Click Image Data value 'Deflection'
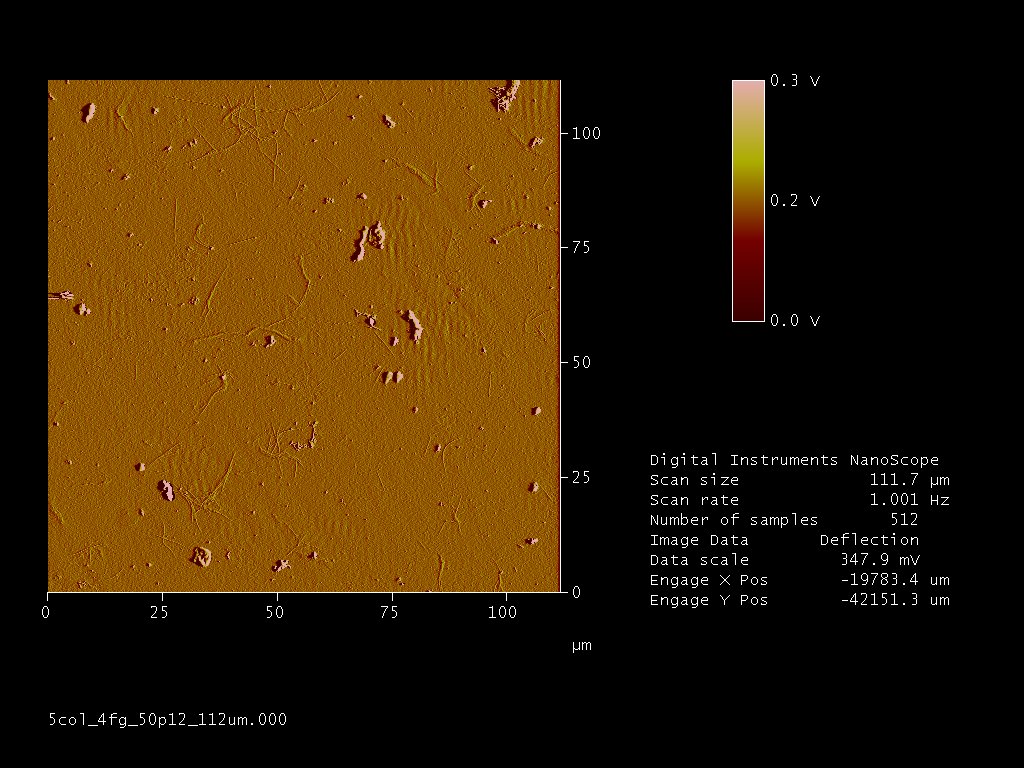The height and width of the screenshot is (768, 1024). coord(869,540)
